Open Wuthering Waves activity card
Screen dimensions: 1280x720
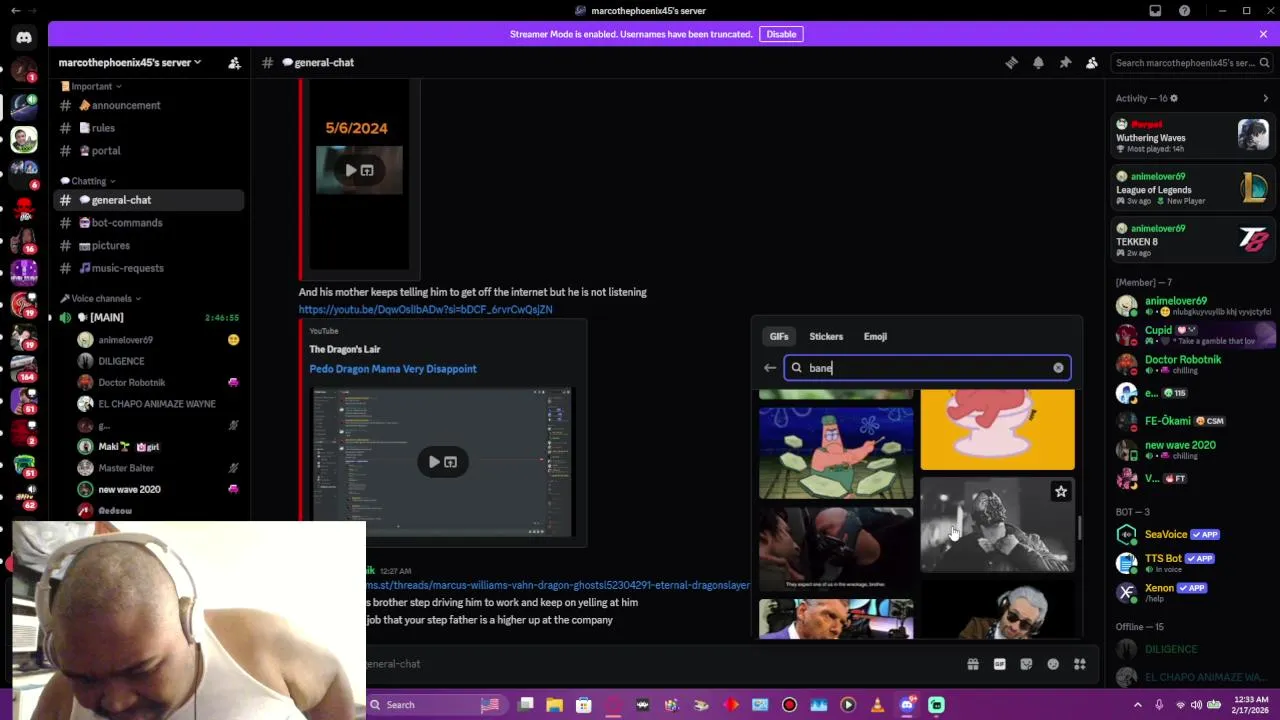(1192, 136)
